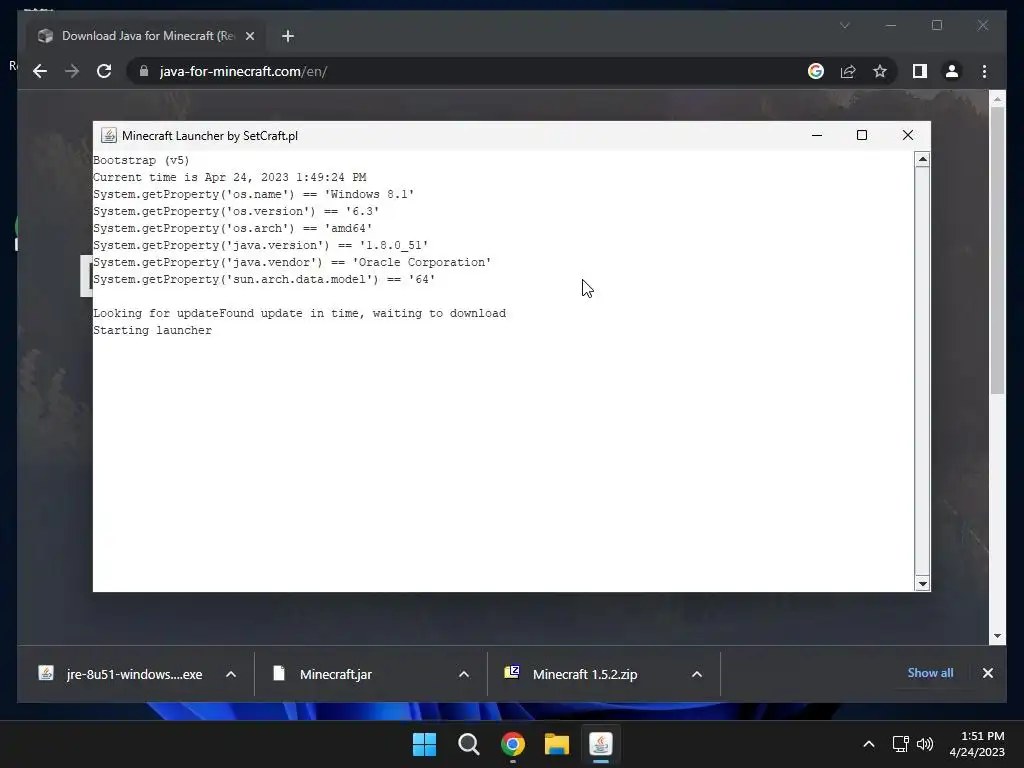Click 'Looking for update' console line
Image resolution: width=1024 pixels, height=768 pixels.
(299, 313)
